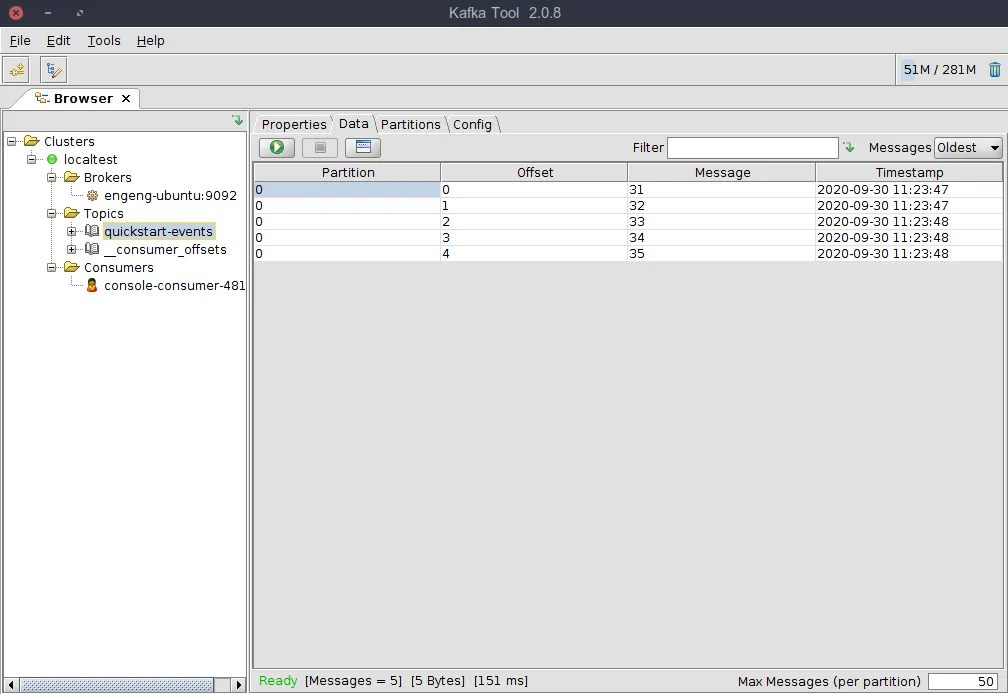1008x694 pixels.
Task: Collapse the Brokers folder in tree
Action: pos(51,178)
